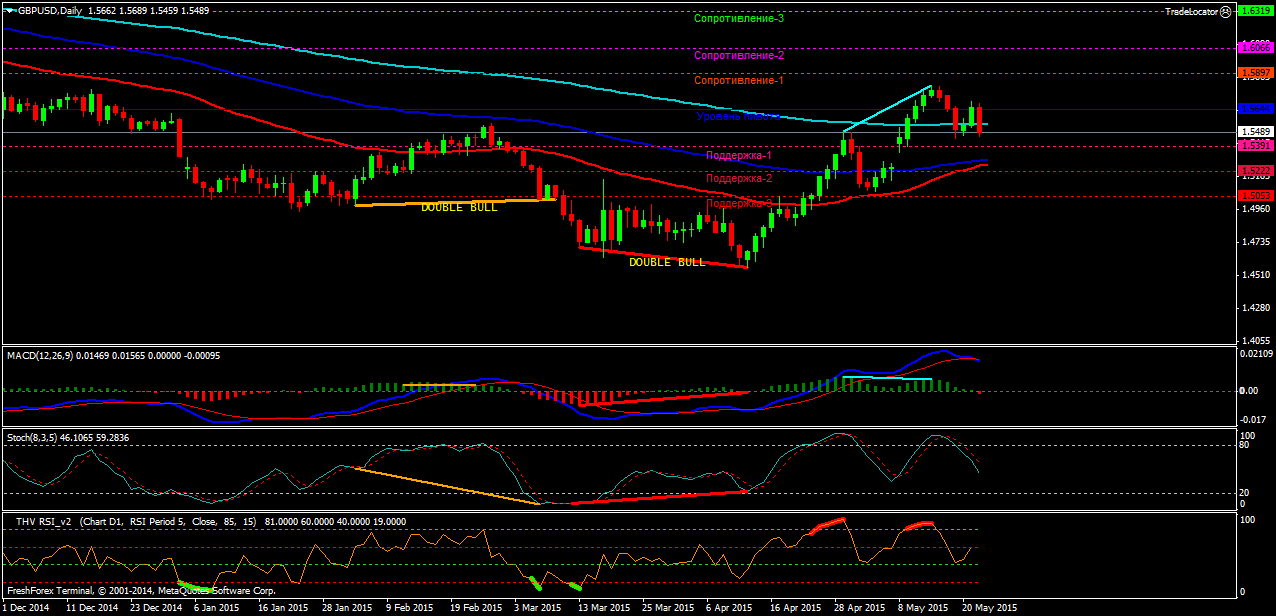The image size is (1276, 616).
Task: Click the triangle icon beside GBPUSD,Daily title
Action: click(8, 11)
